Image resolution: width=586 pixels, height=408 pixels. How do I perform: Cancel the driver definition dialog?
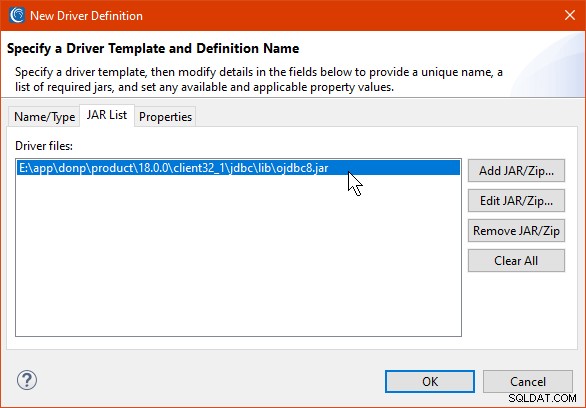tap(528, 381)
